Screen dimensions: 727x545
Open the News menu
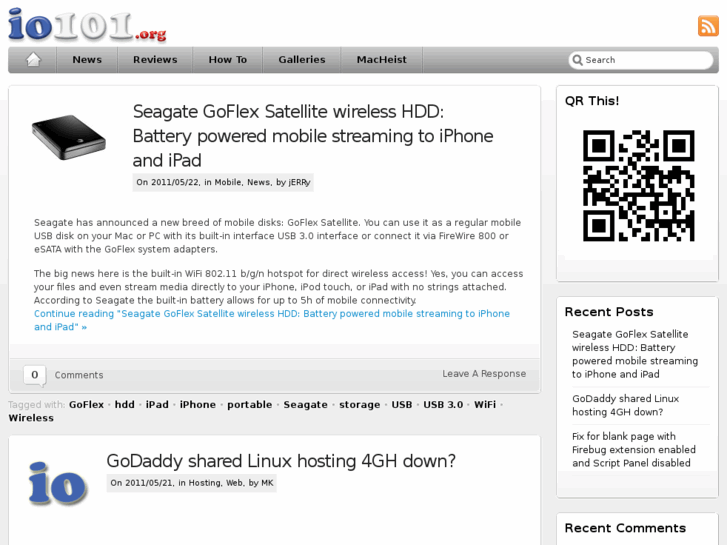click(87, 60)
